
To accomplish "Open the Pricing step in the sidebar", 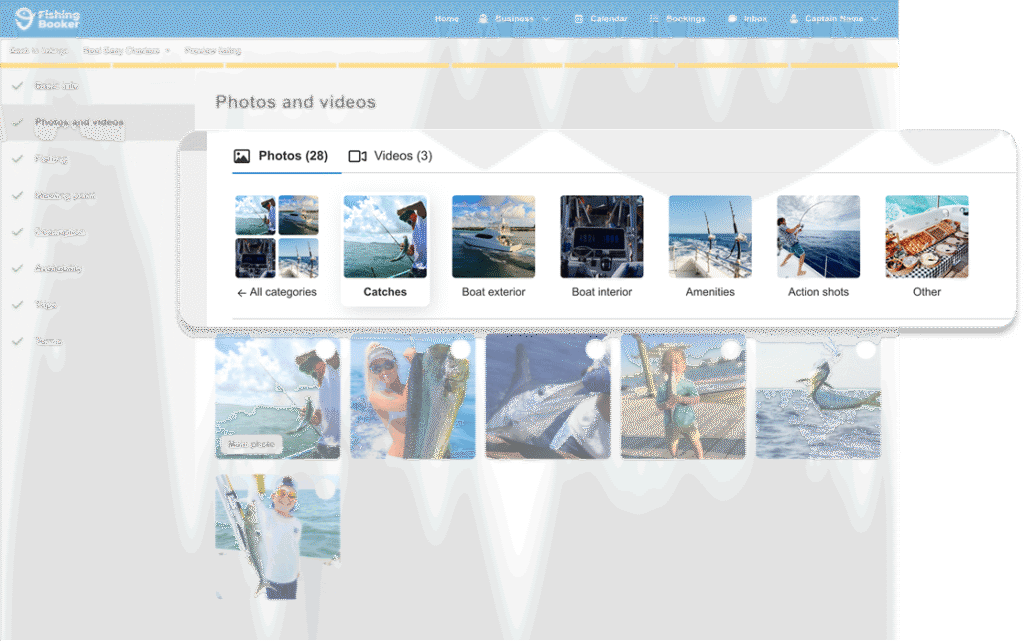I will click(52, 159).
